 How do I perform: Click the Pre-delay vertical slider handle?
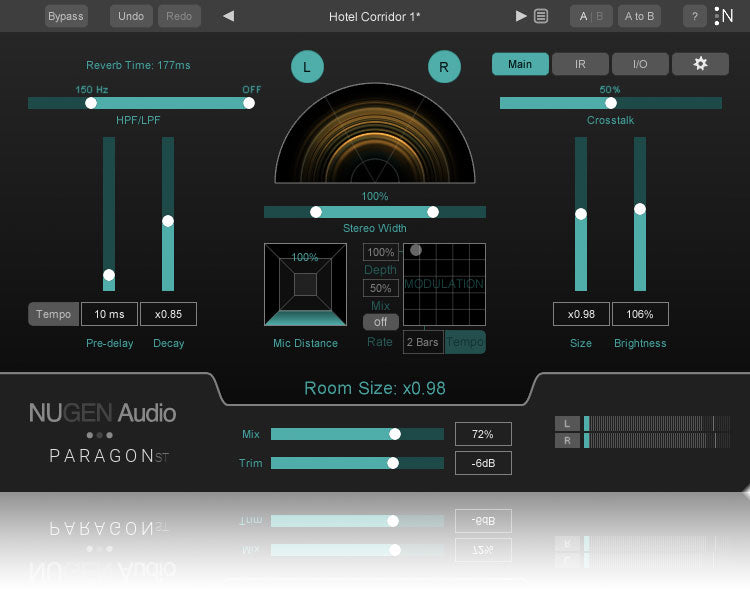tap(109, 275)
